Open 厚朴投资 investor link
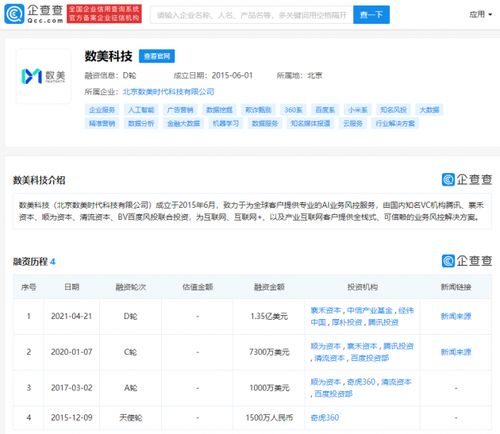This screenshot has width=500, height=434. [x=347, y=322]
